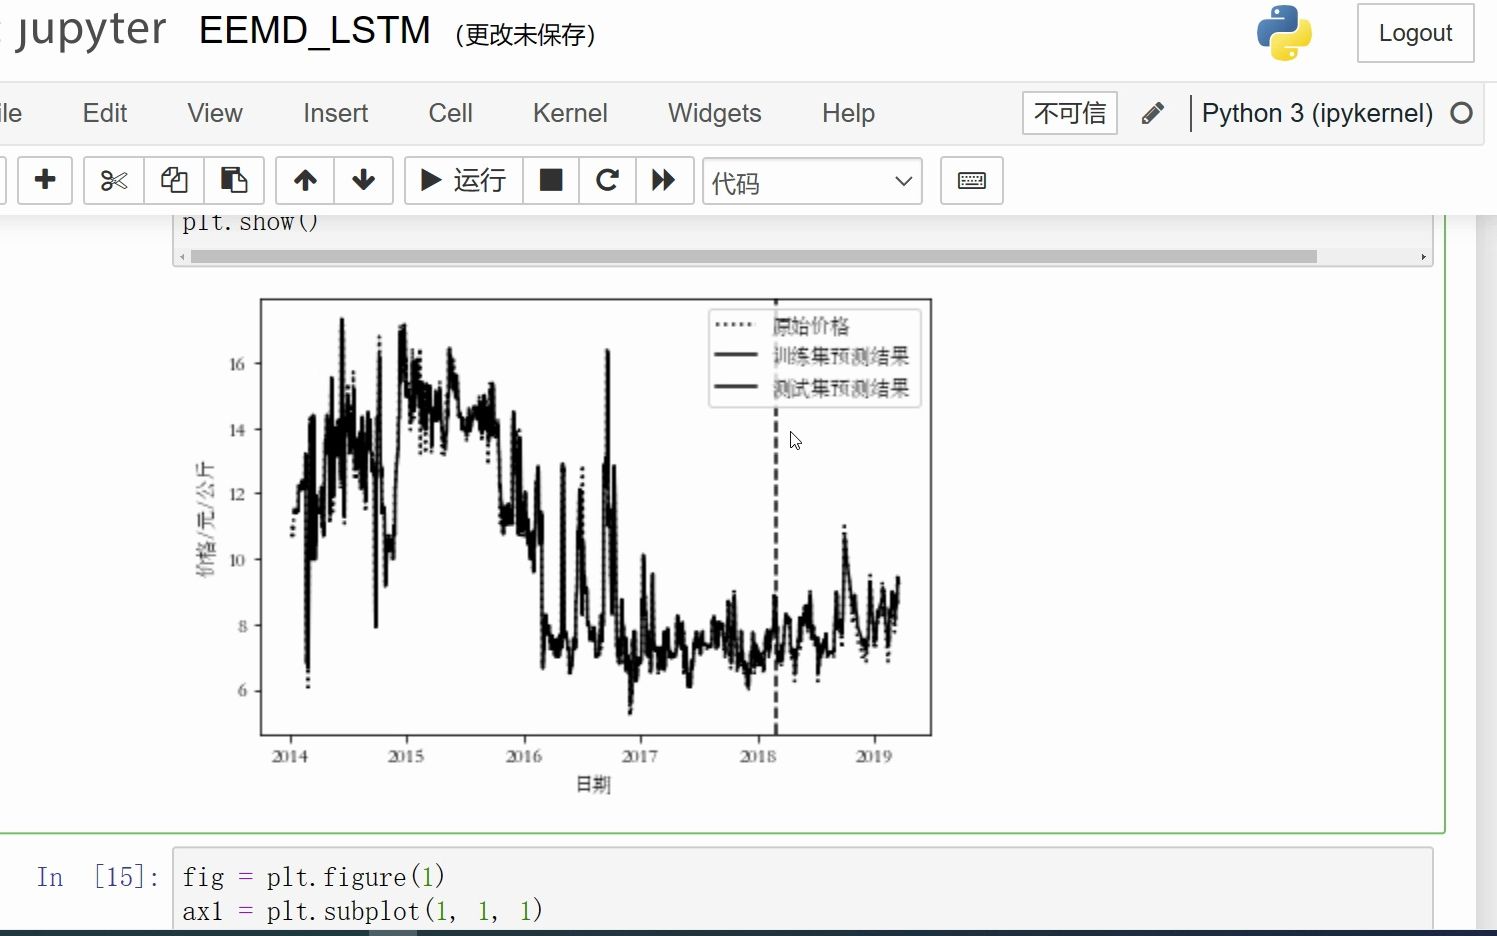This screenshot has width=1497, height=936.
Task: Open the Help menu
Action: point(848,113)
